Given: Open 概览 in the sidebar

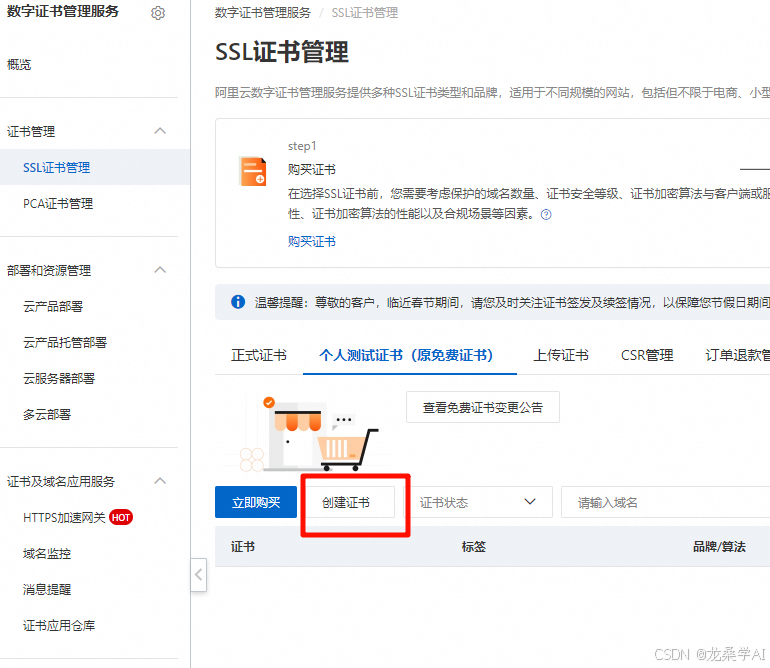Looking at the screenshot, I should click(x=19, y=64).
